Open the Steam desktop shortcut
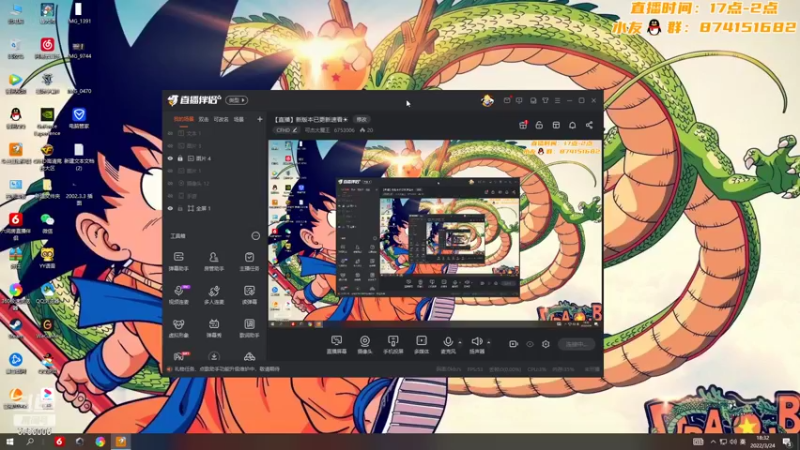Viewport: 800px width, 450px height. (x=15, y=328)
